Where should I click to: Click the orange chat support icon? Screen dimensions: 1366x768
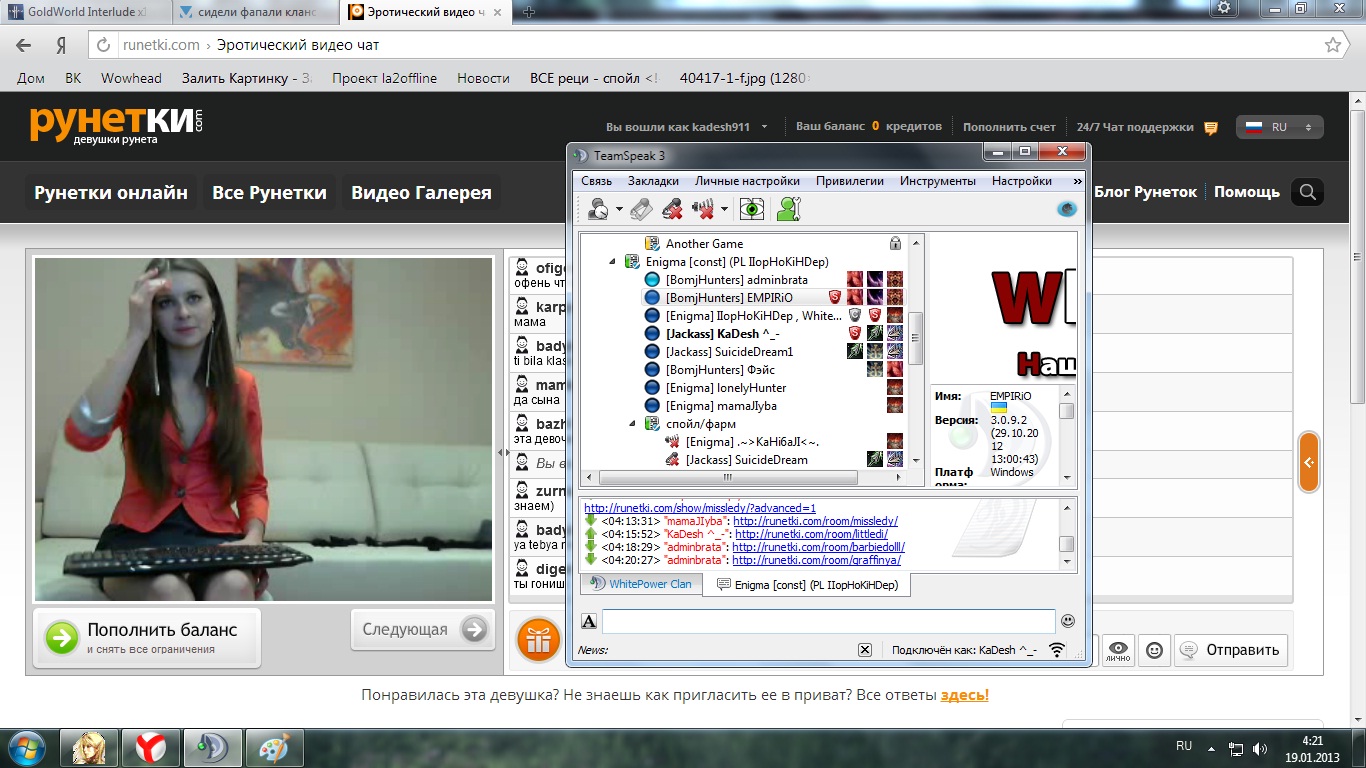coord(1211,128)
